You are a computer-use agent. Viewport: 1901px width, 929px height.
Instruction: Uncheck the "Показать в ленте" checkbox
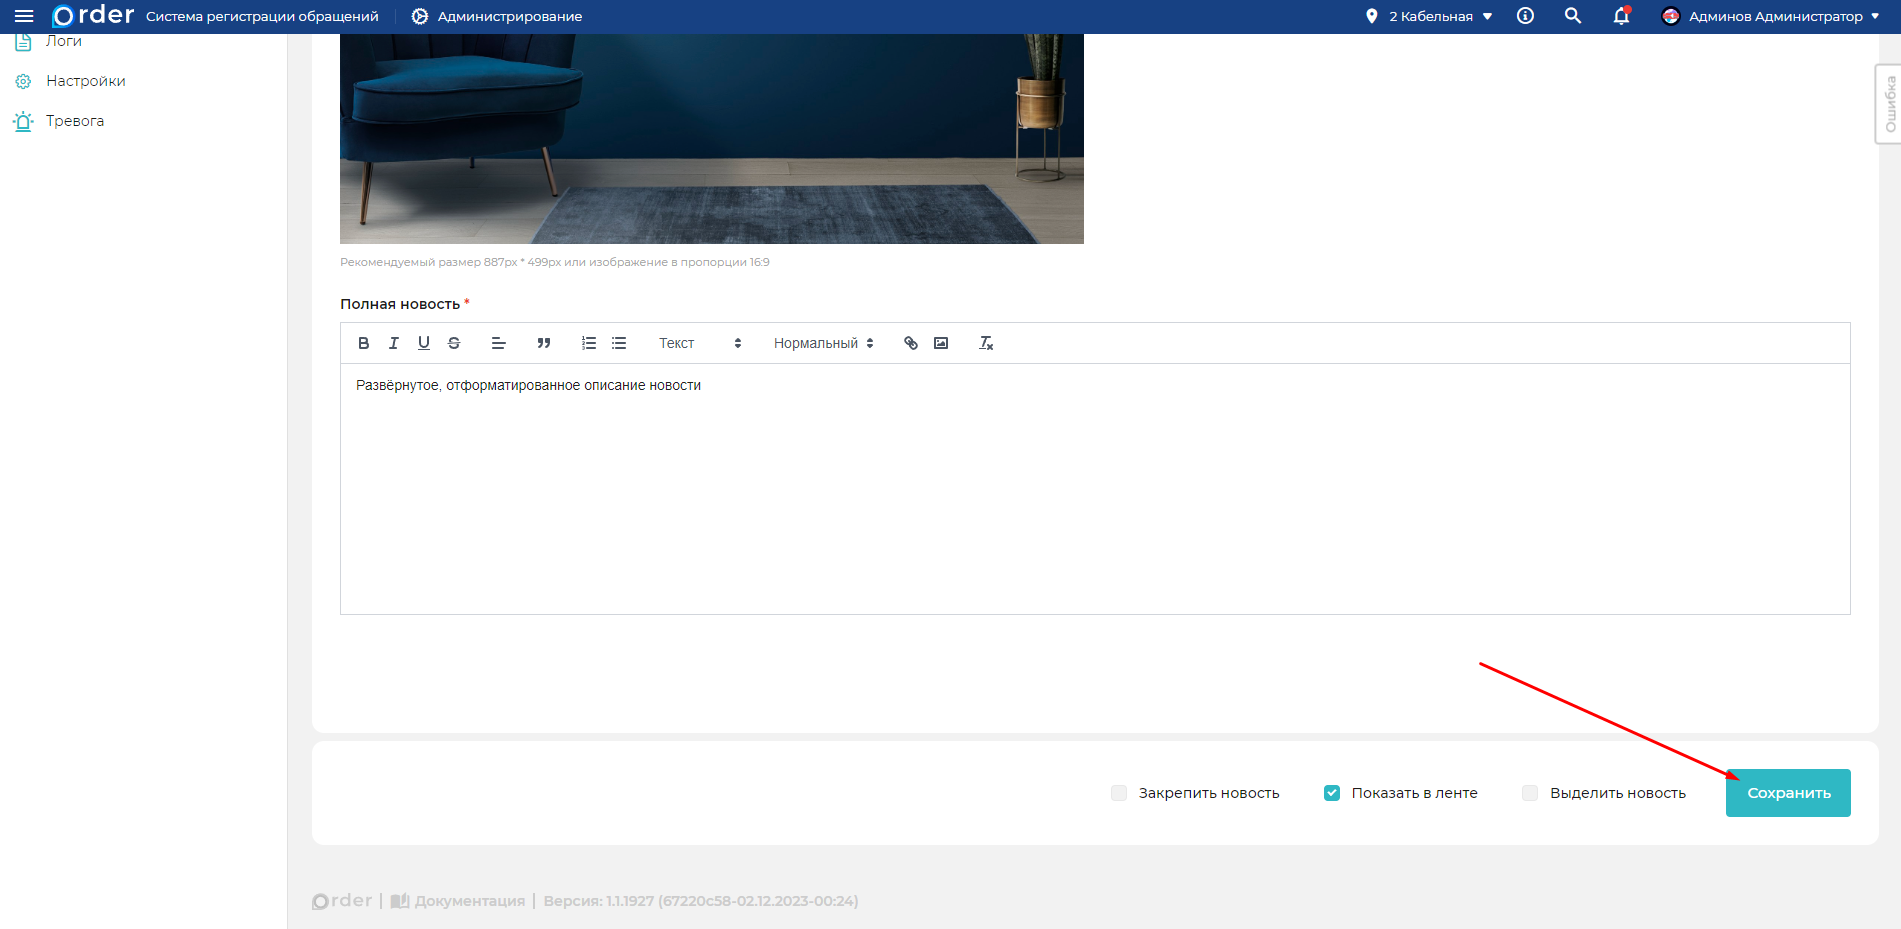[x=1332, y=793]
